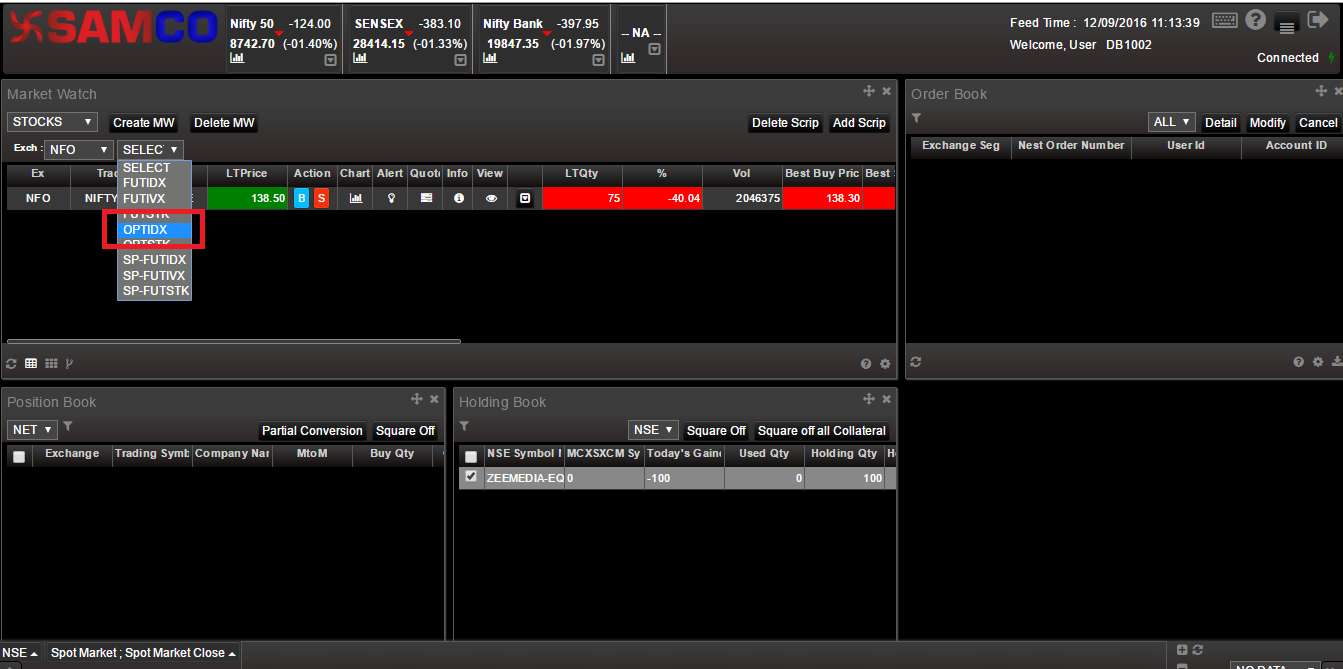This screenshot has height=669, width=1343.
Task: Click the Delete Scrip button
Action: [785, 123]
